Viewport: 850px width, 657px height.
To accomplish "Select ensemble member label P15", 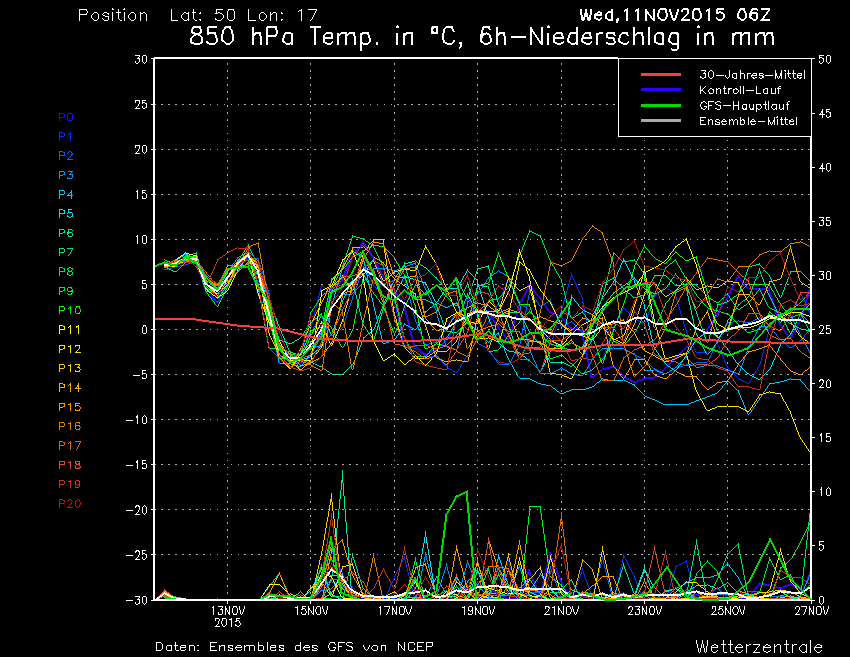I will [x=69, y=407].
